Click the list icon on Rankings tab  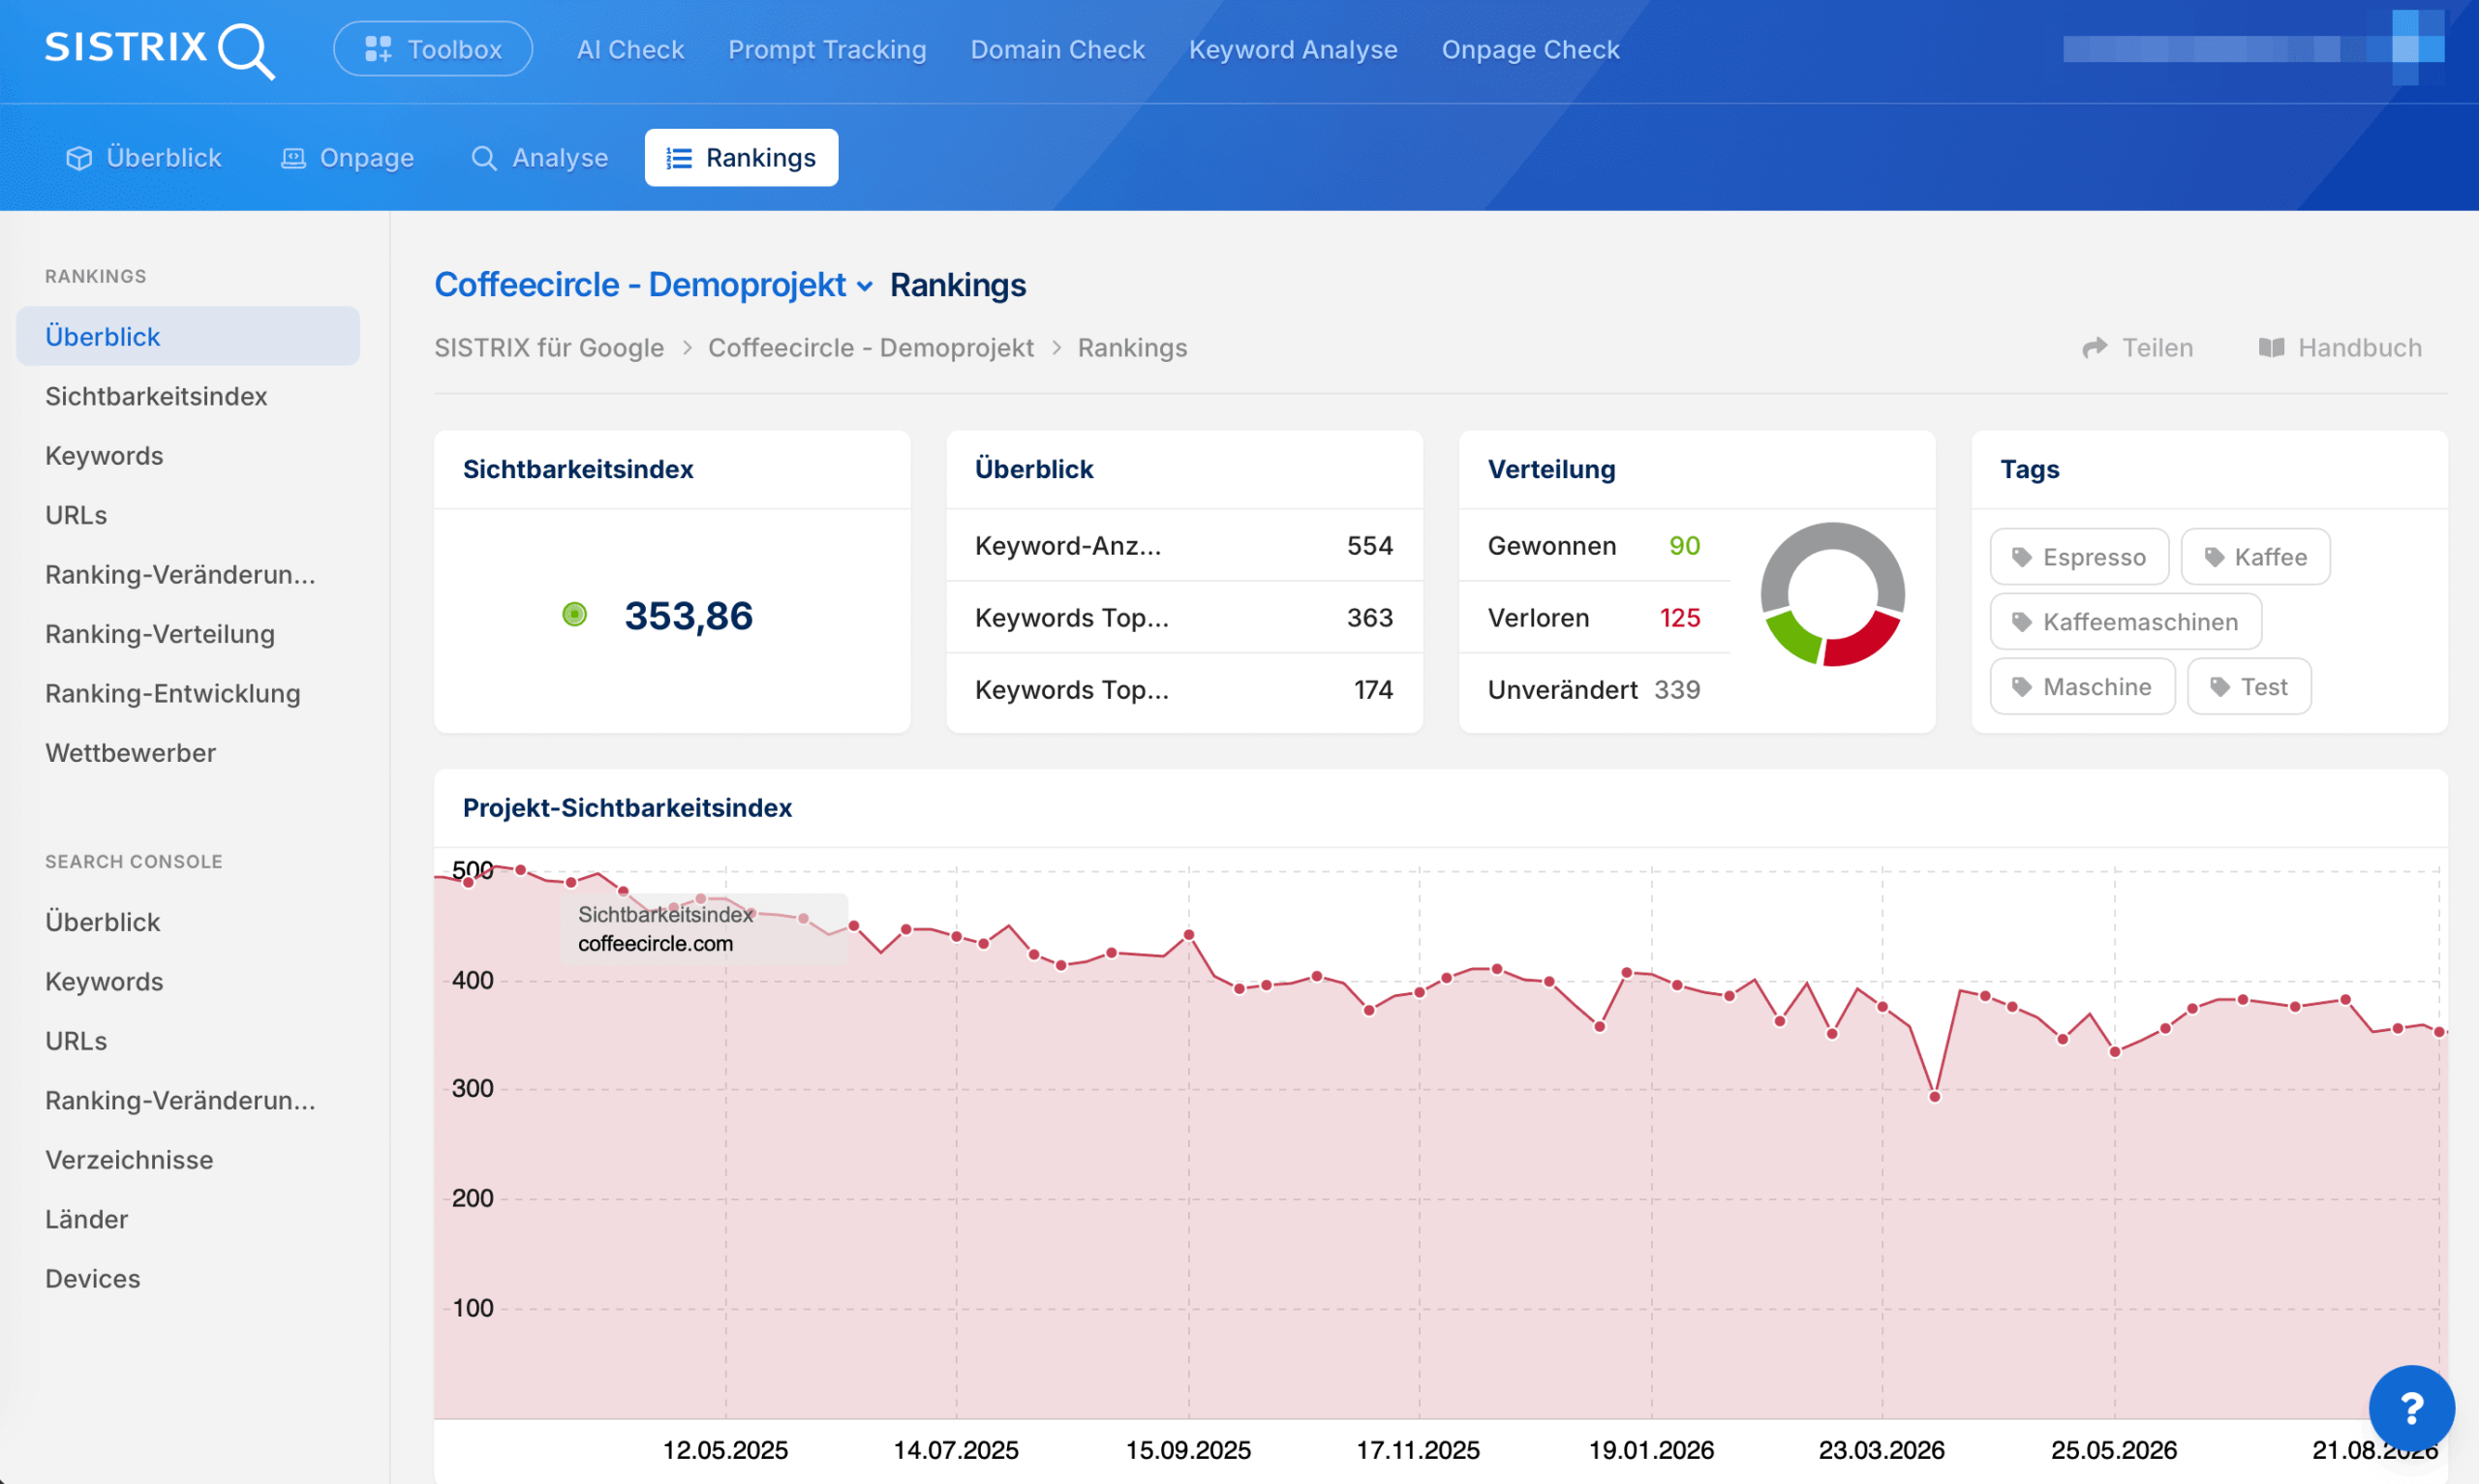[x=679, y=158]
